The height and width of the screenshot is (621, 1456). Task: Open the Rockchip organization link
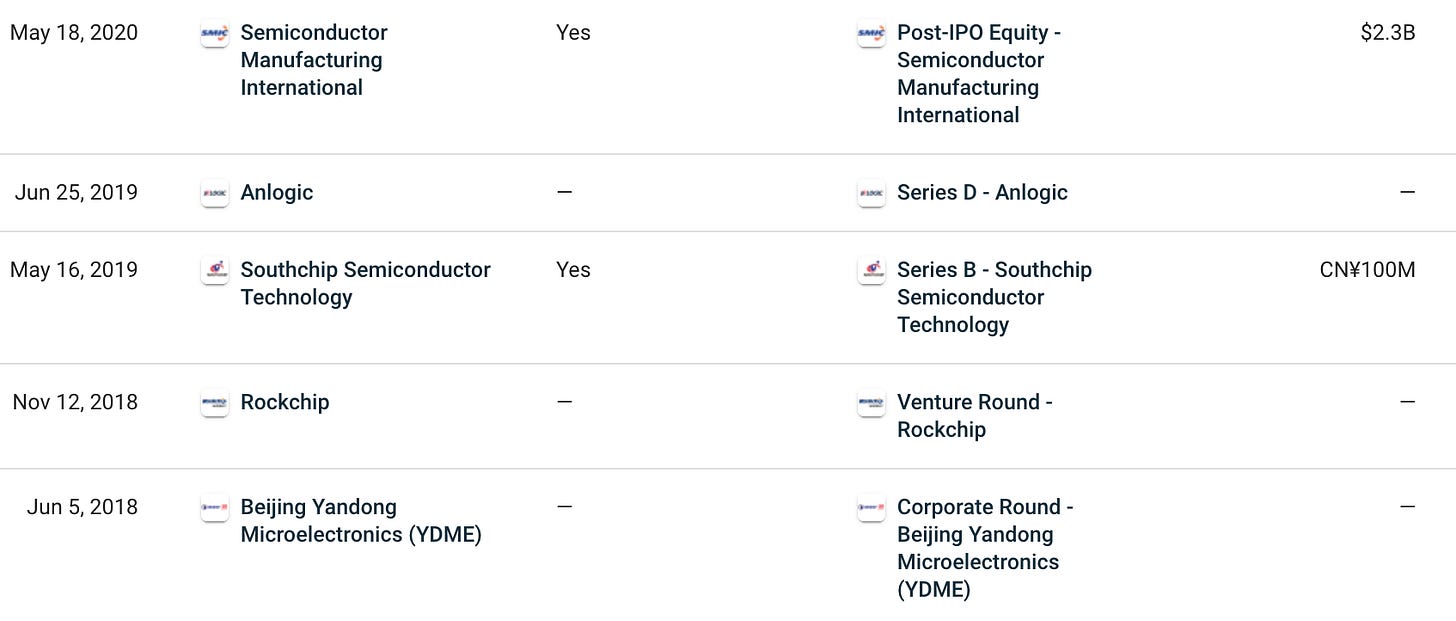click(x=285, y=403)
